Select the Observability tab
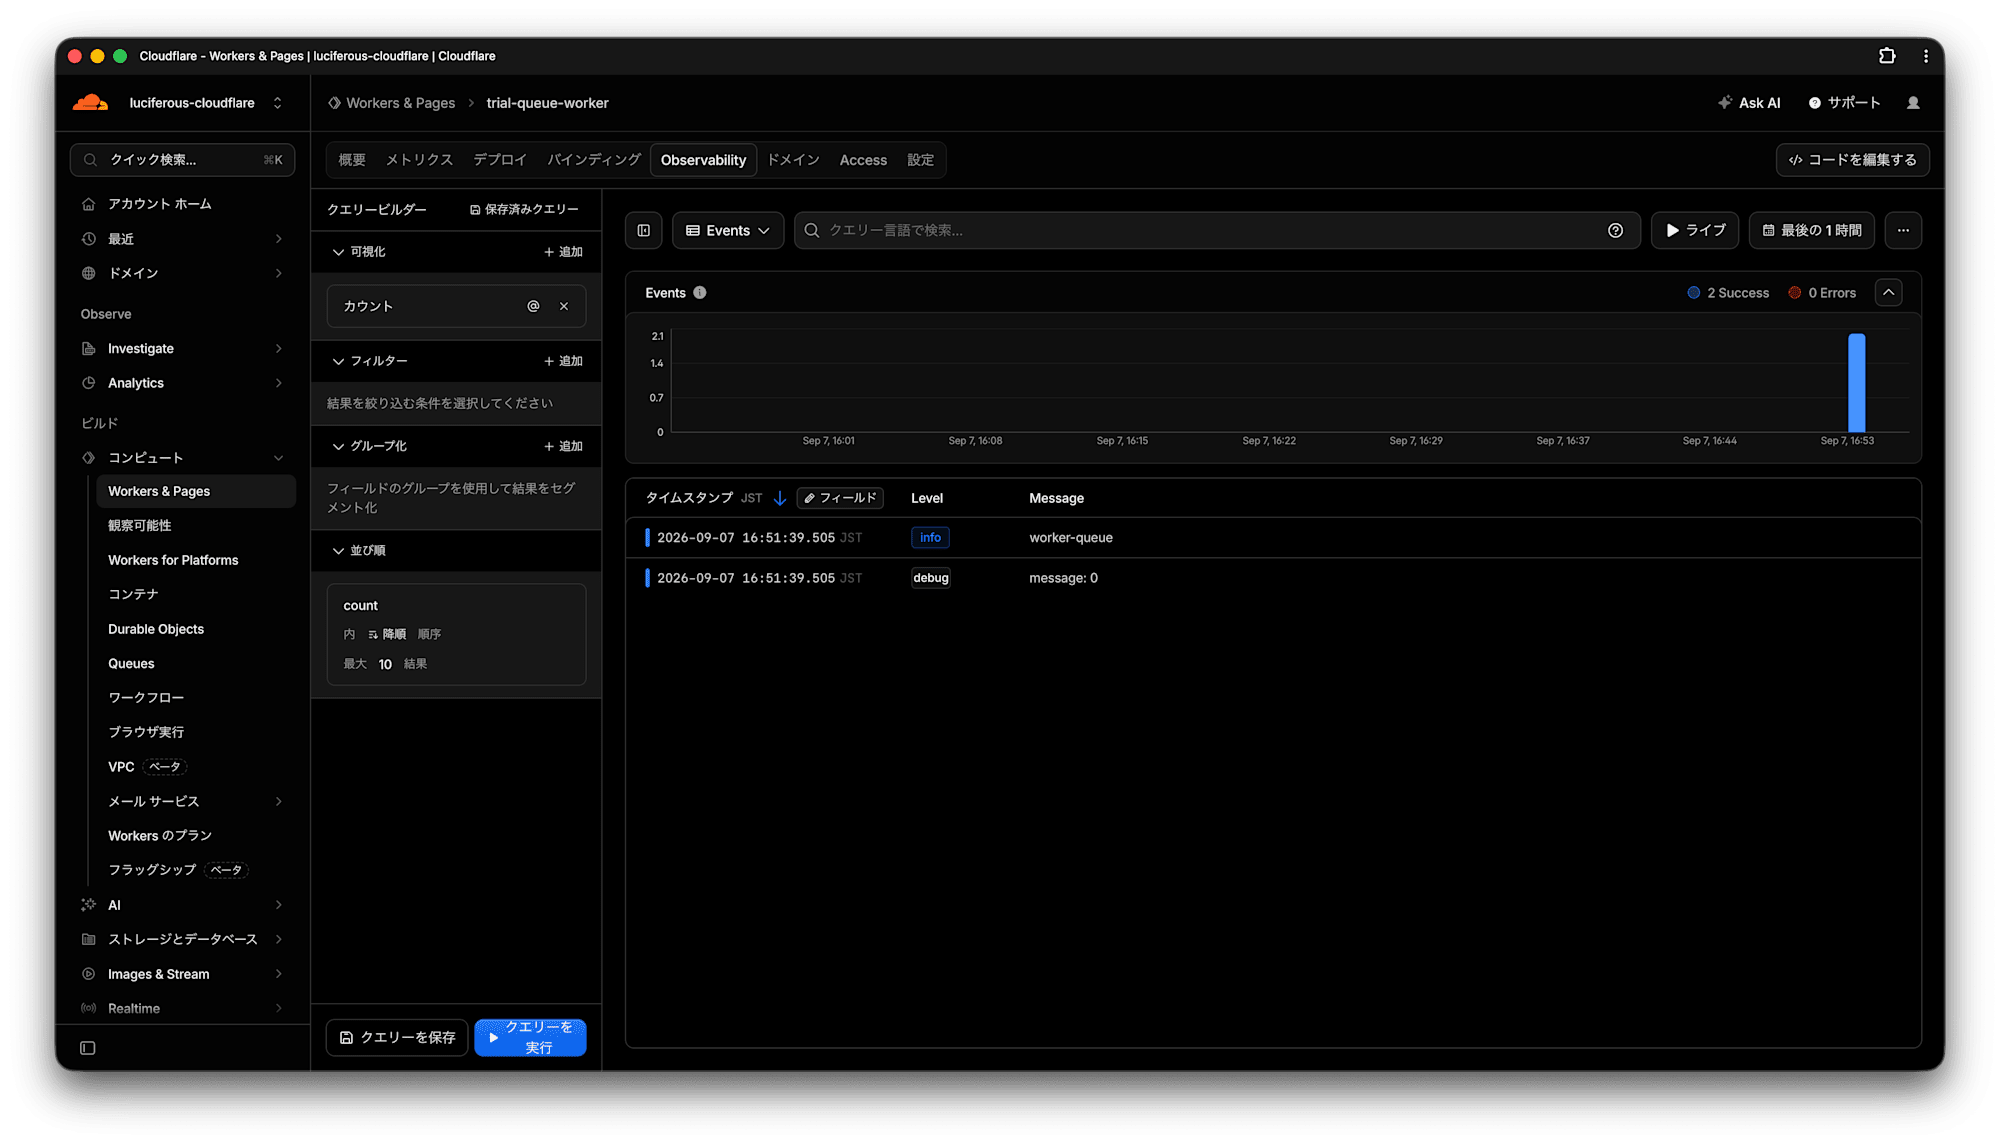 pos(703,160)
